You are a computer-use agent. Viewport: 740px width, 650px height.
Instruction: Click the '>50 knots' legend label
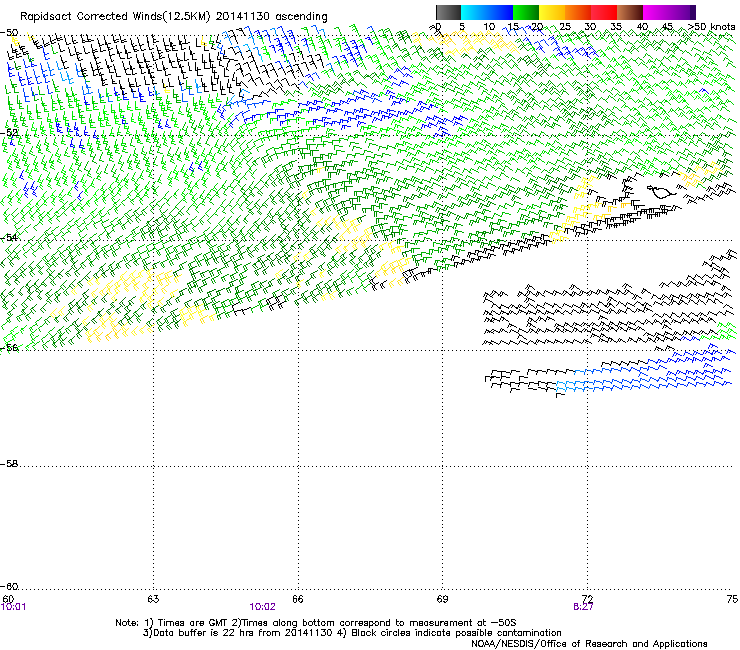(711, 27)
